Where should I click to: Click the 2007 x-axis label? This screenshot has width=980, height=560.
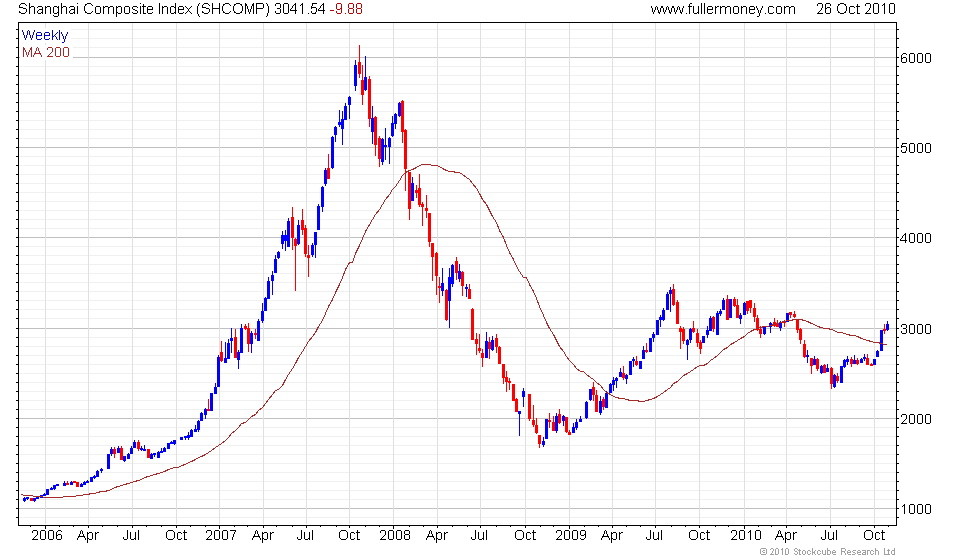coord(221,535)
